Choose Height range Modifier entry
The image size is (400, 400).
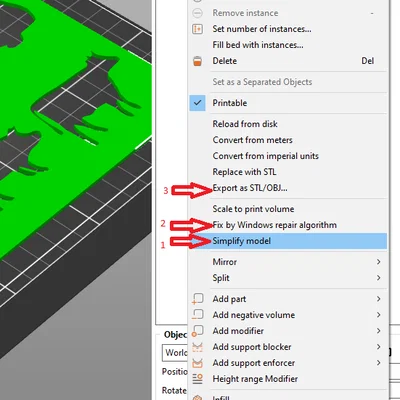pos(255,379)
